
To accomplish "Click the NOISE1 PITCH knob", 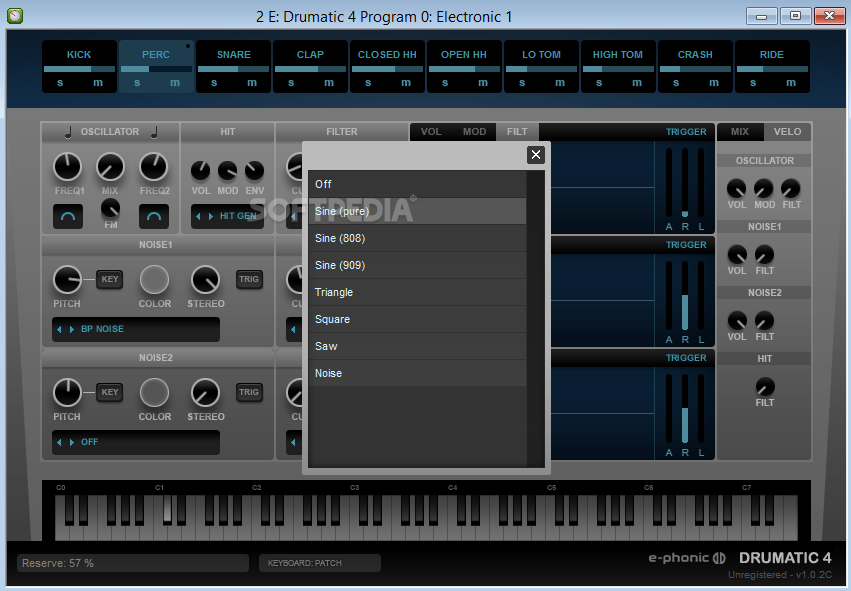I will pyautogui.click(x=67, y=279).
